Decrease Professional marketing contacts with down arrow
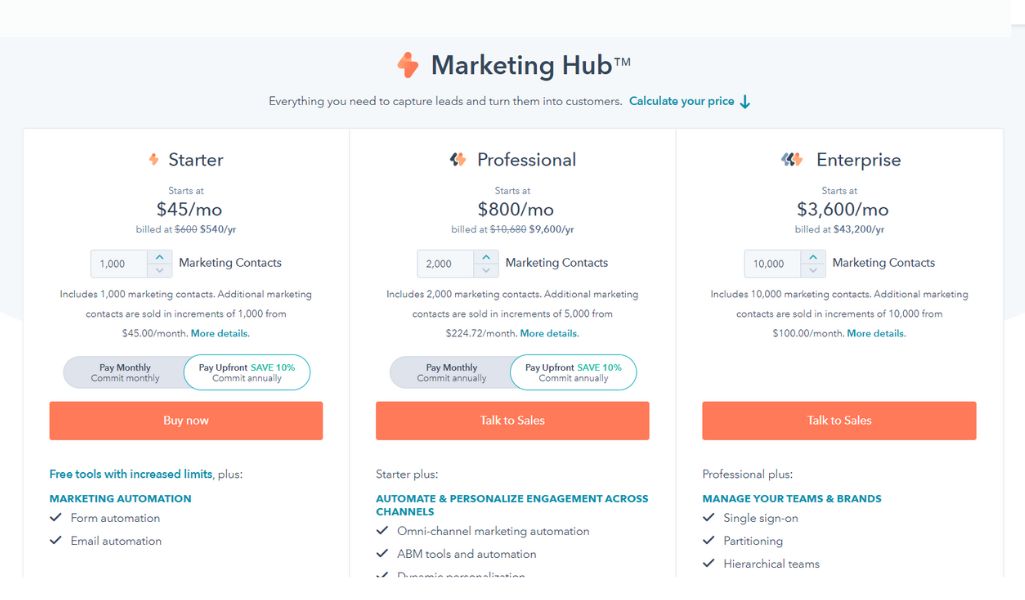The width and height of the screenshot is (1025, 600). (x=486, y=270)
